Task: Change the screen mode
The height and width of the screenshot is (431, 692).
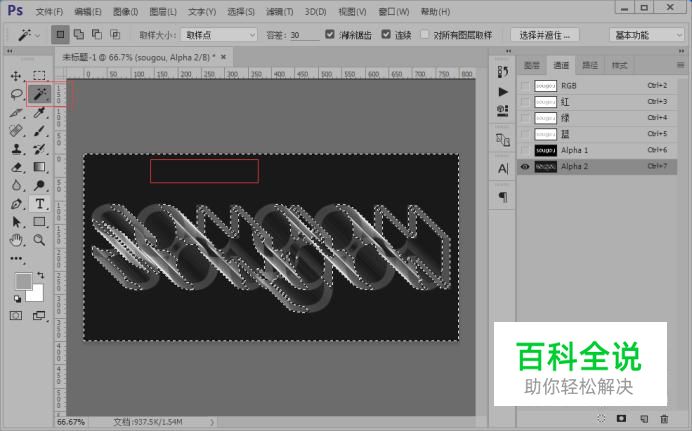Action: pos(39,315)
